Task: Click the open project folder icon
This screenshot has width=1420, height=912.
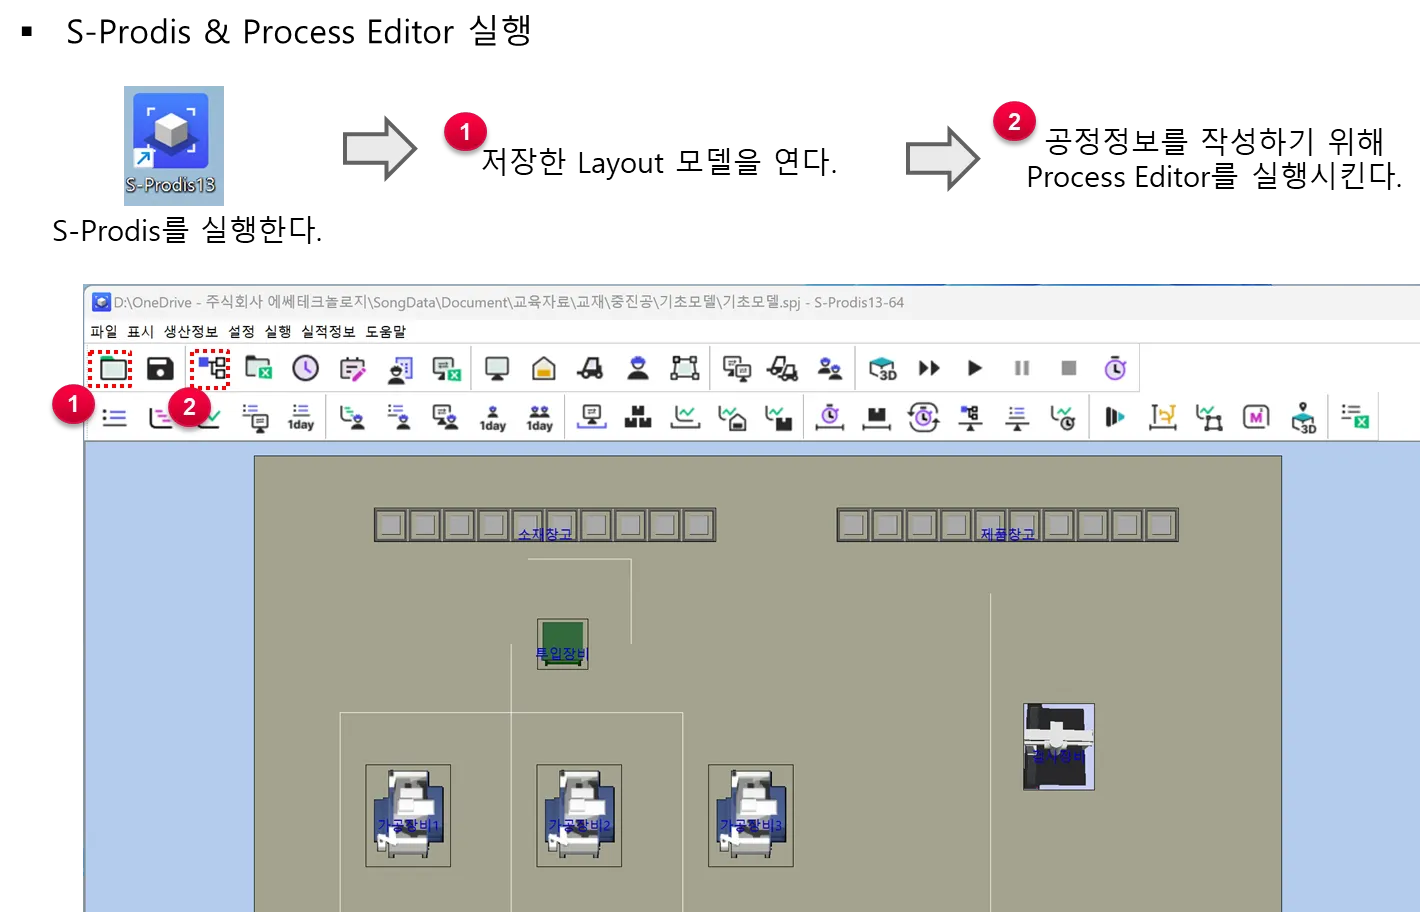Action: [x=113, y=369]
